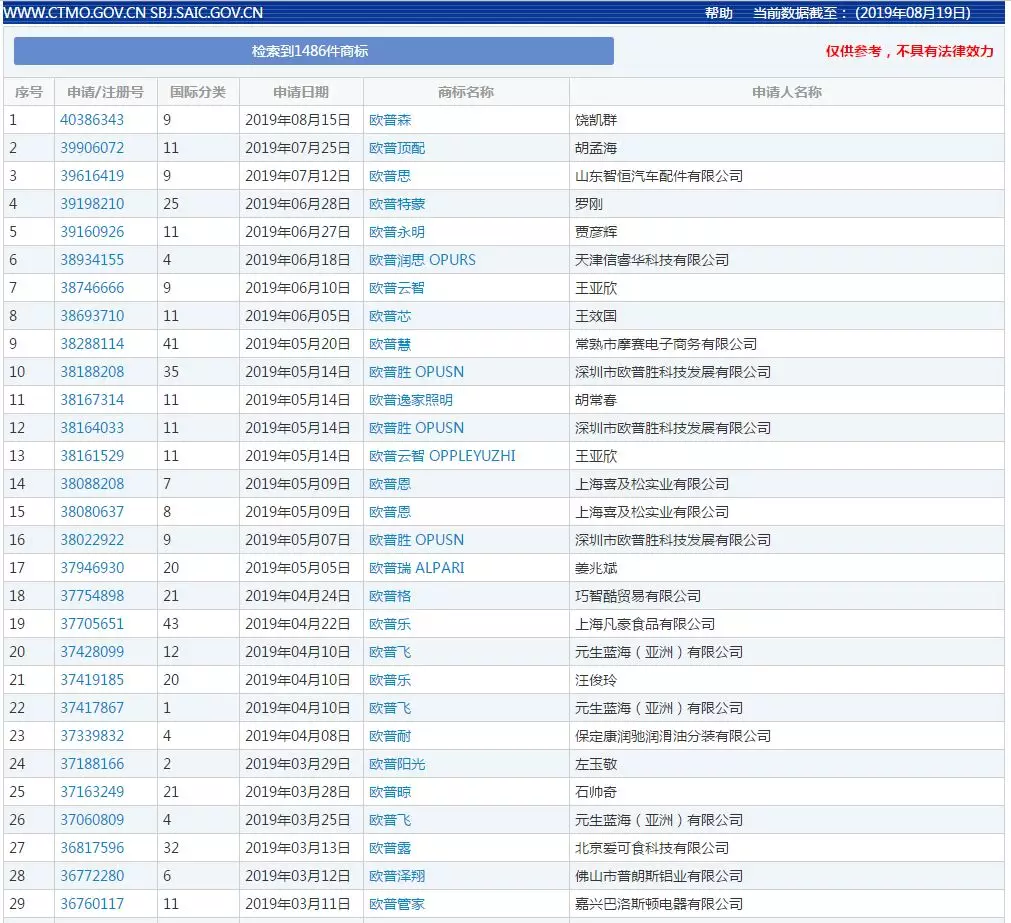This screenshot has height=923, width=1011.
Task: Open registration number 38088208
Action: coord(92,484)
